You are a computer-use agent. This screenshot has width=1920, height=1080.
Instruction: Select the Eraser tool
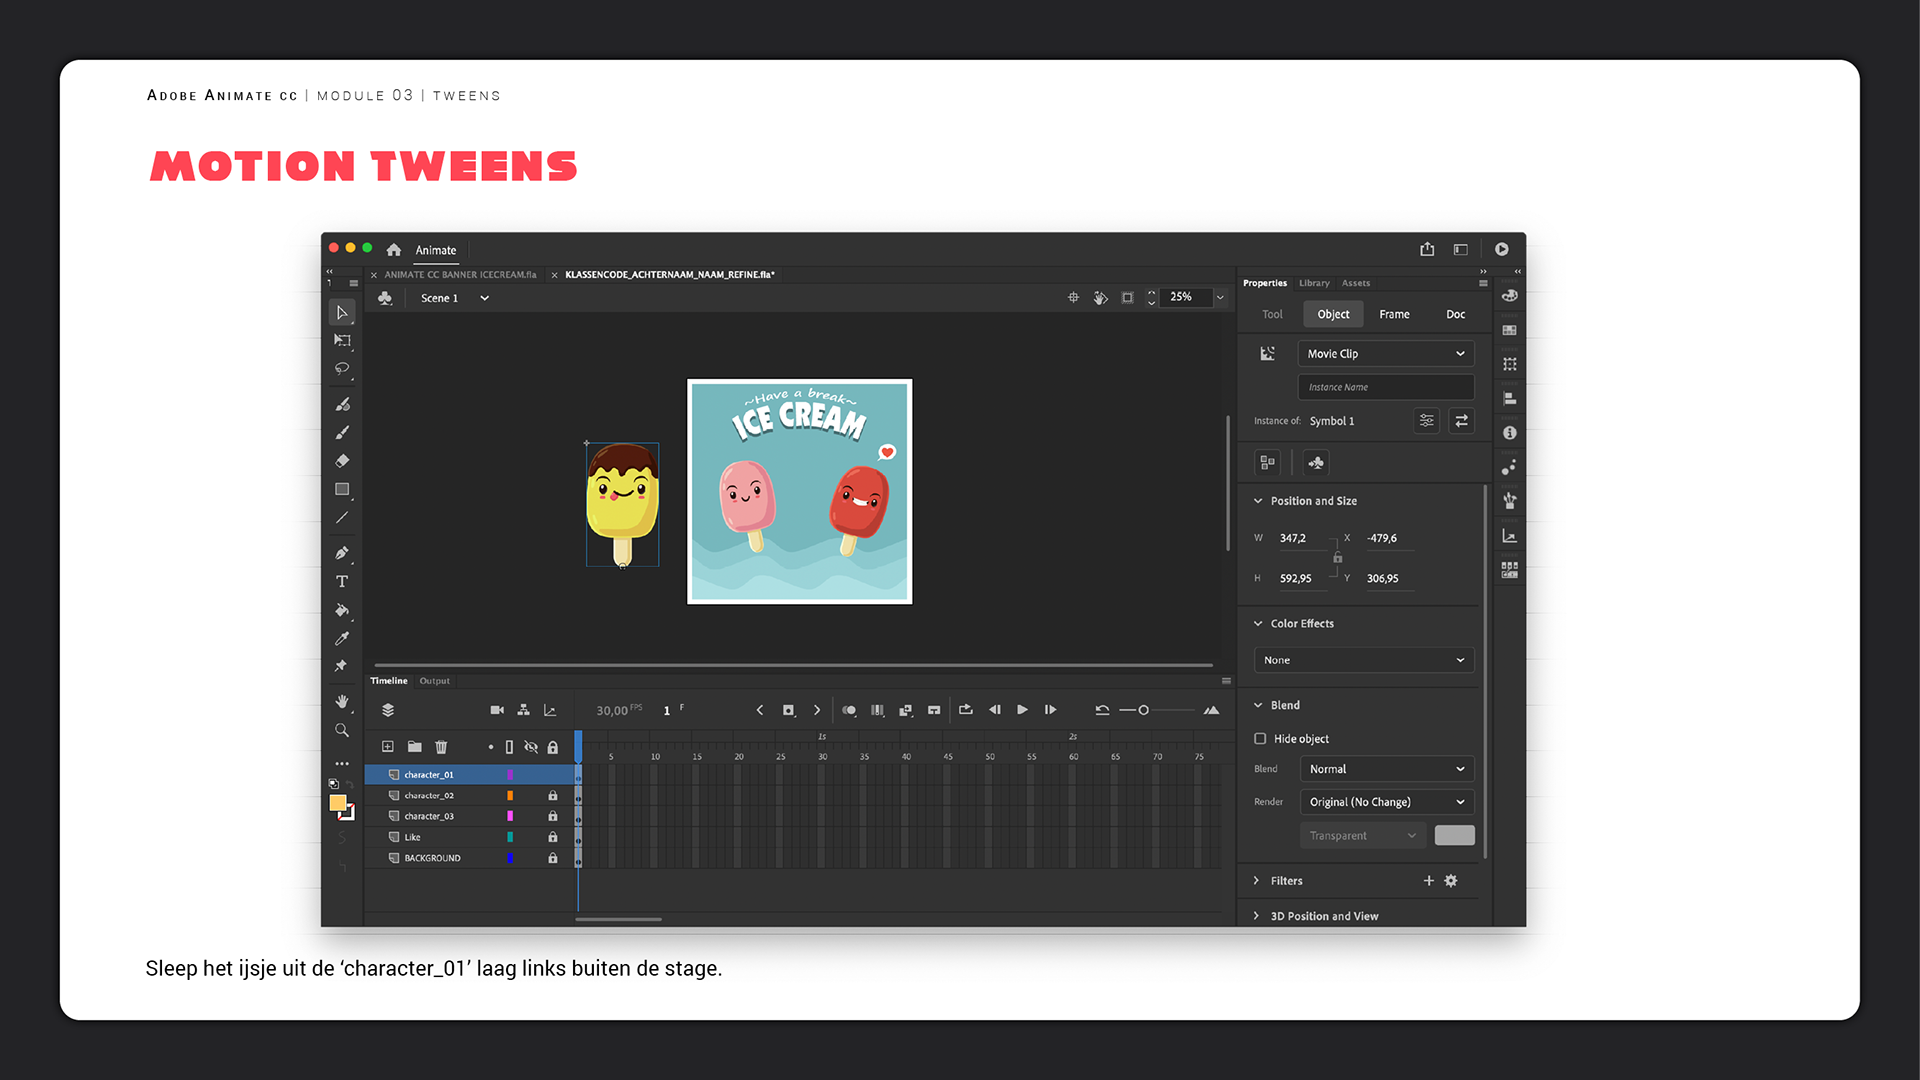pyautogui.click(x=342, y=461)
